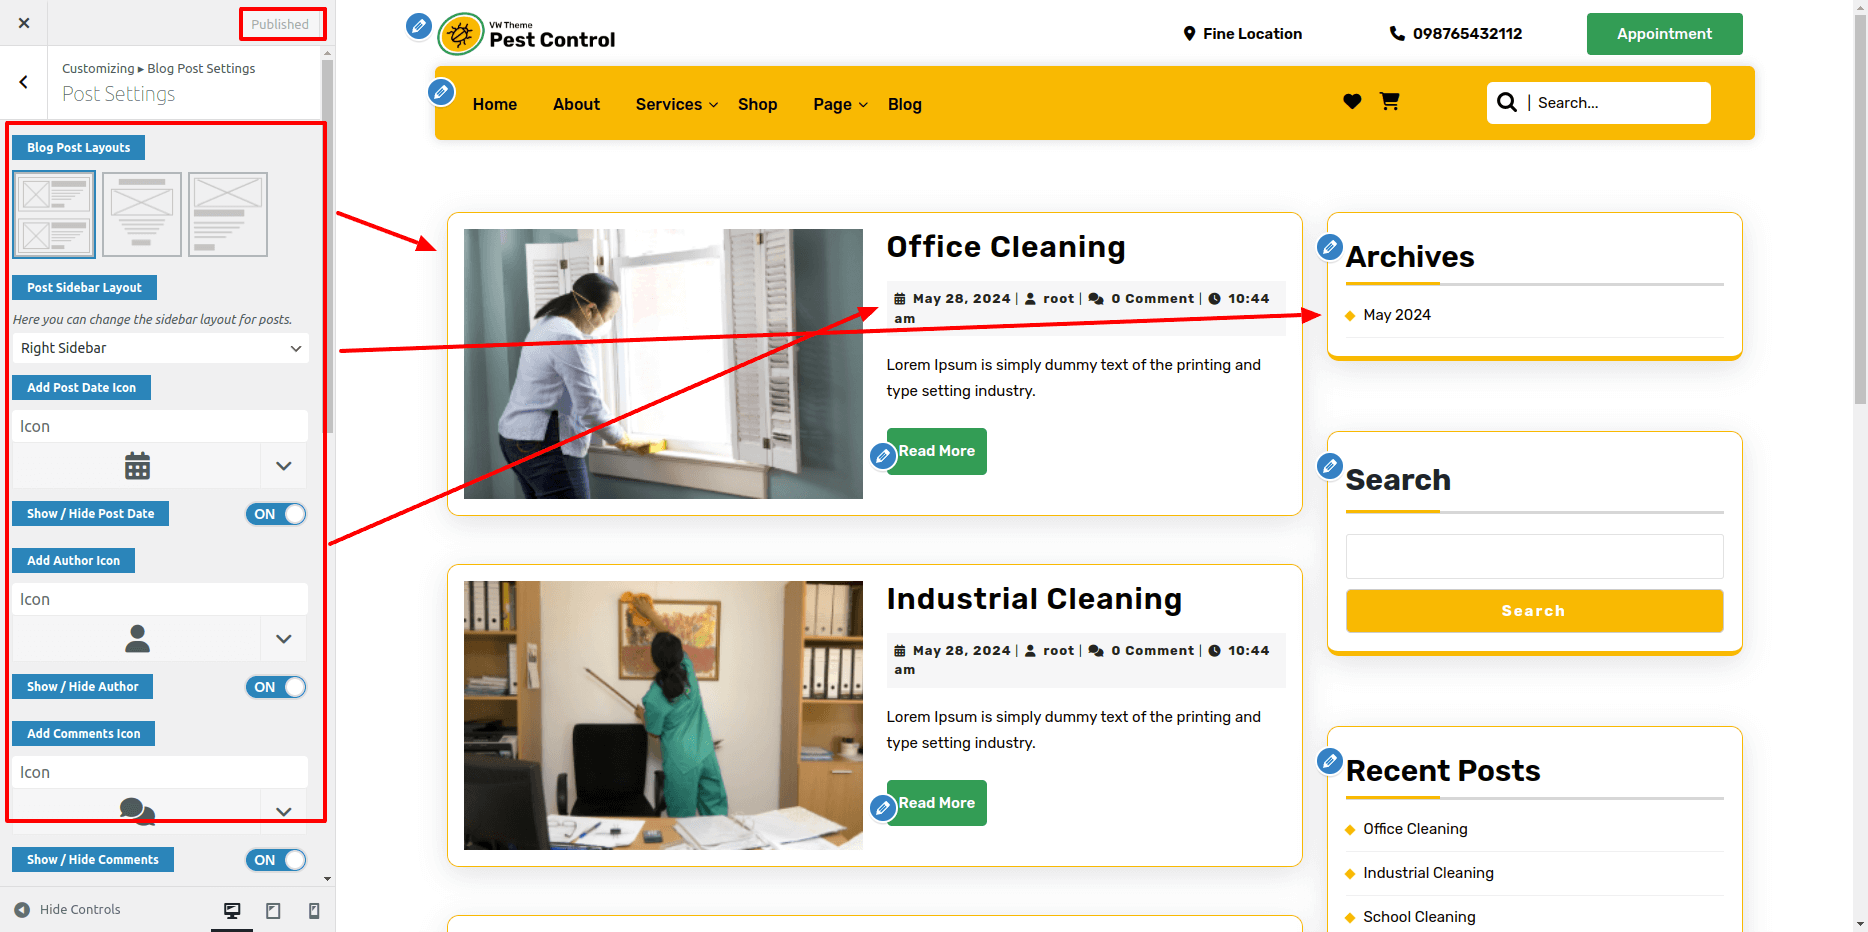This screenshot has width=1868, height=932.
Task: Switch to tablet preview device icon
Action: (273, 910)
